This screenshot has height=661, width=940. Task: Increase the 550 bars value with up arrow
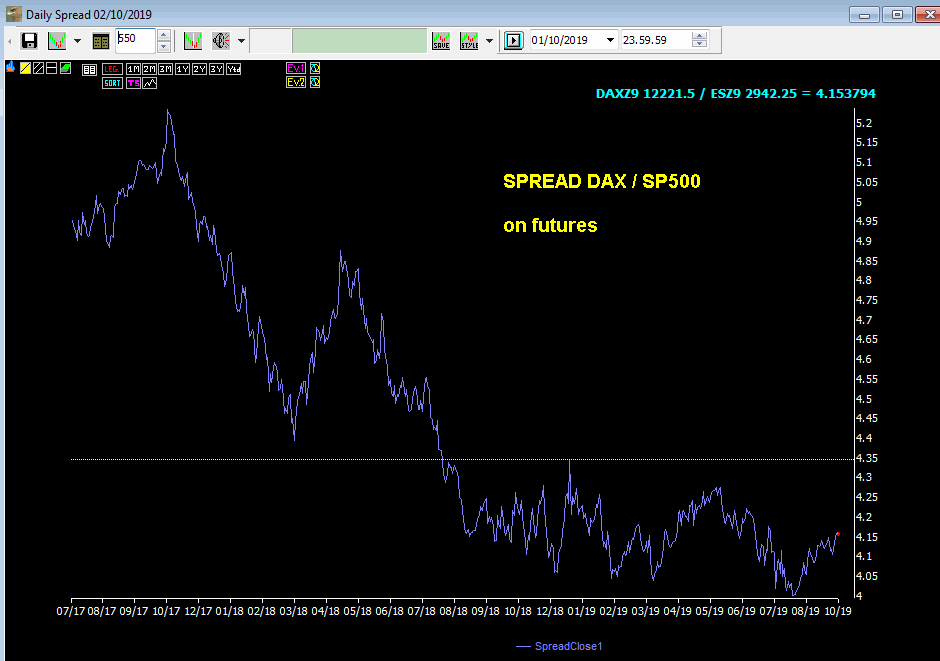coord(164,35)
